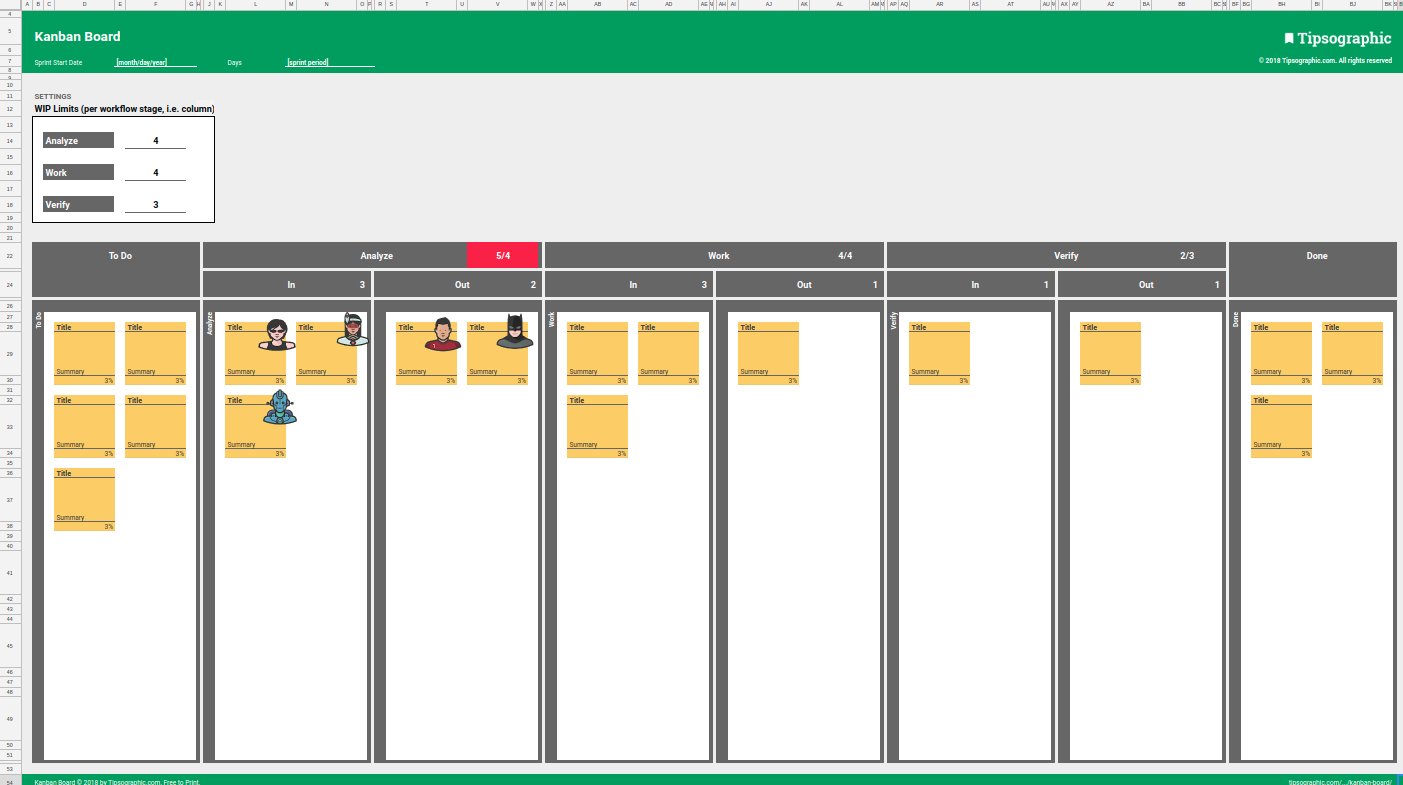This screenshot has width=1403, height=785.
Task: Click the [month/day/year] Sprint Start Date field
Action: 140,61
